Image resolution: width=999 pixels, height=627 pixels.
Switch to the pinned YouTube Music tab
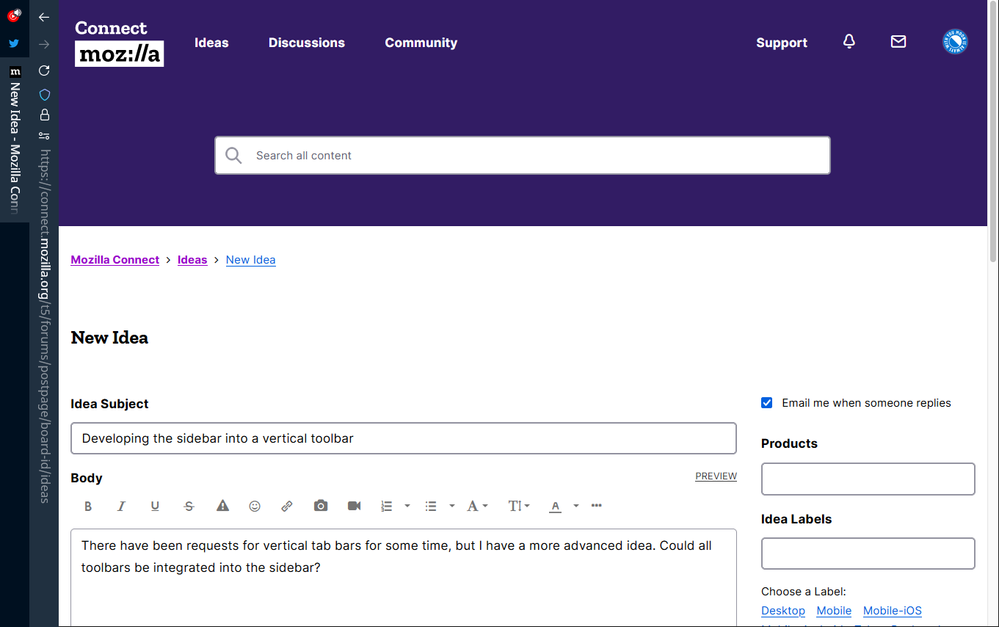coord(14,15)
